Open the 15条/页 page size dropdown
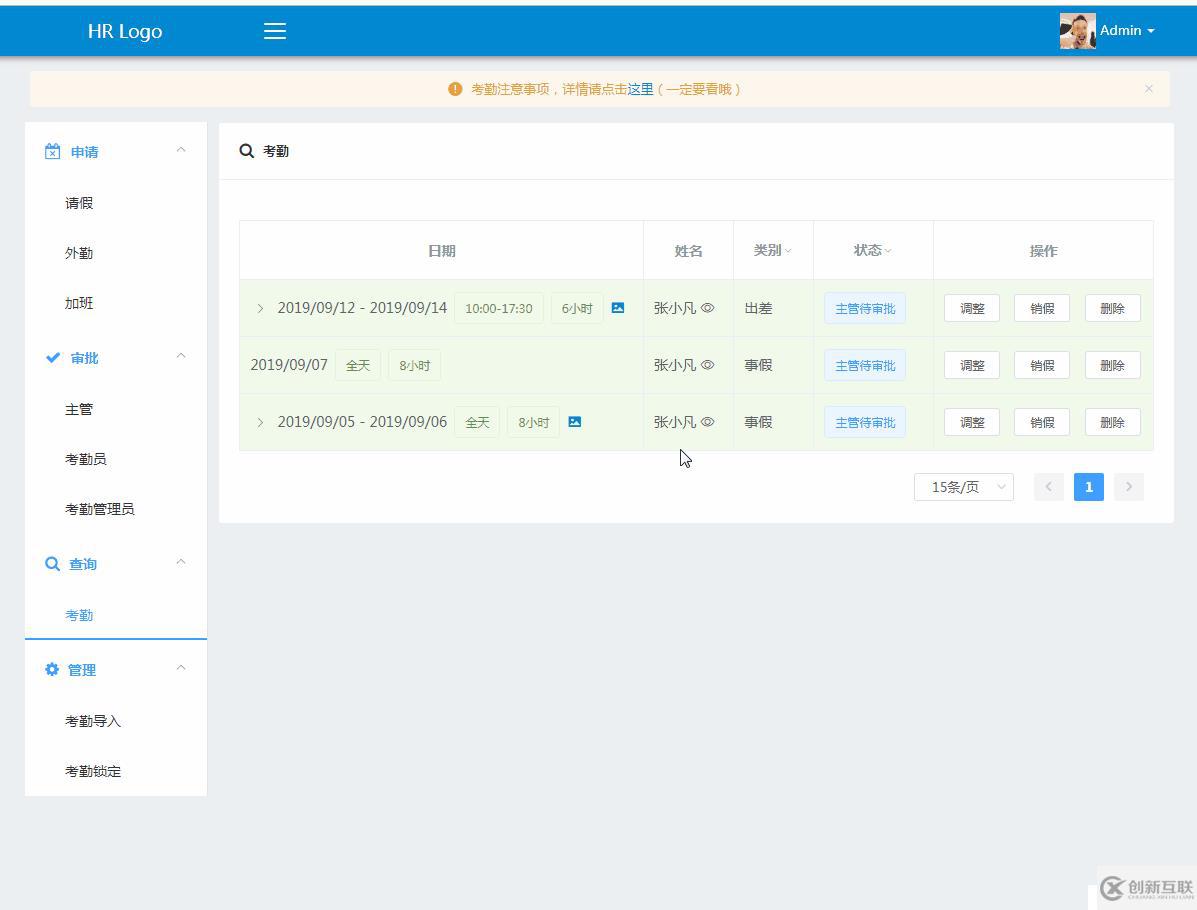 tap(963, 487)
